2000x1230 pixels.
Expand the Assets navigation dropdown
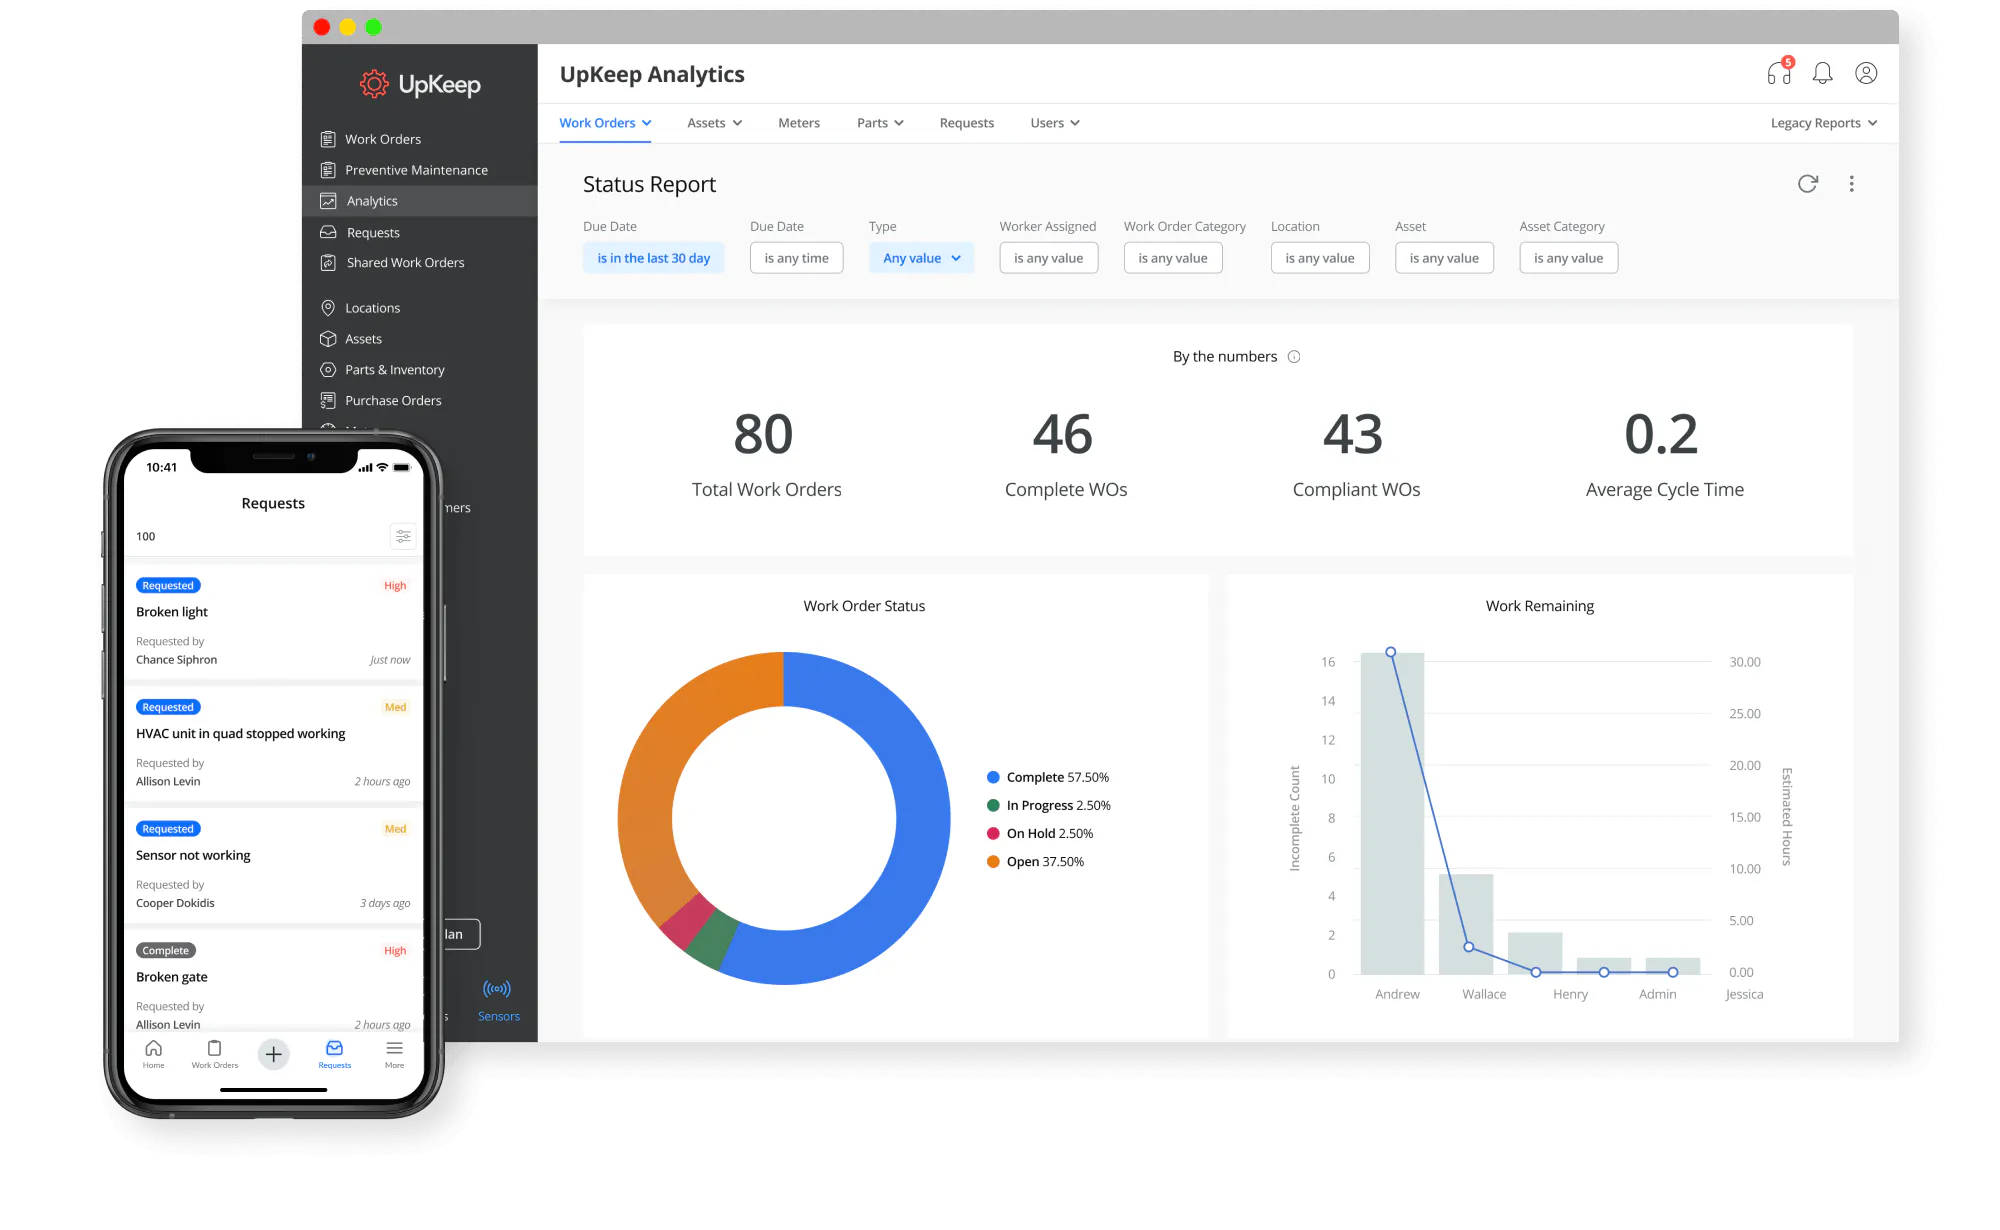coord(714,122)
